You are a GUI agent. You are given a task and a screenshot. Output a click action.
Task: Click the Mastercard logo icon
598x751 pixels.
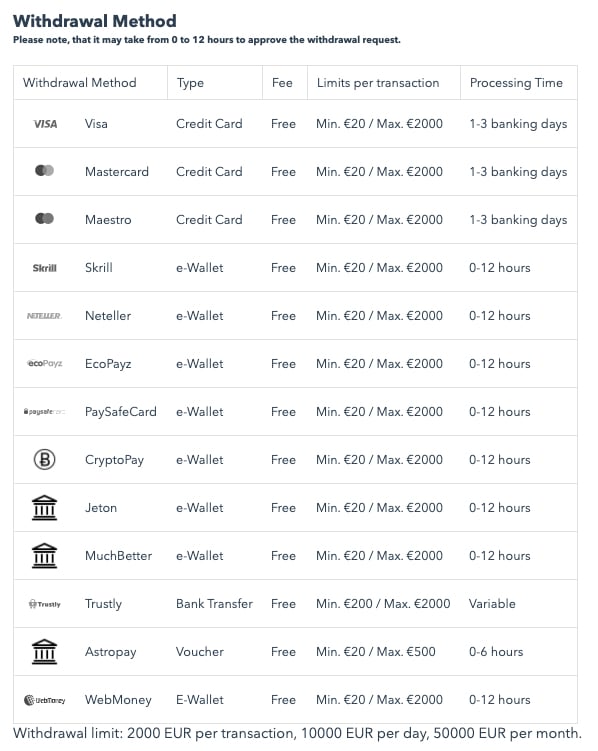click(45, 171)
